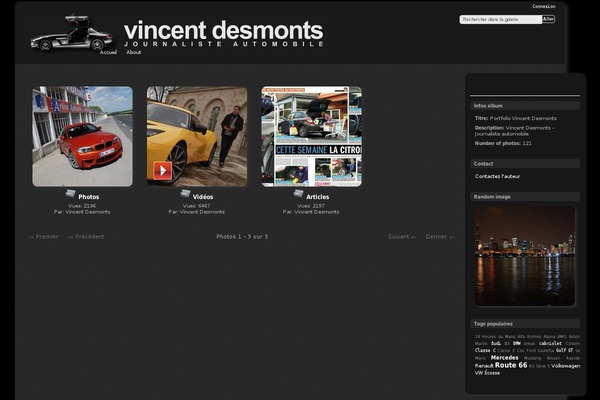Click Vincent Desmonts under the Articles album
The image size is (600, 400).
316,212
